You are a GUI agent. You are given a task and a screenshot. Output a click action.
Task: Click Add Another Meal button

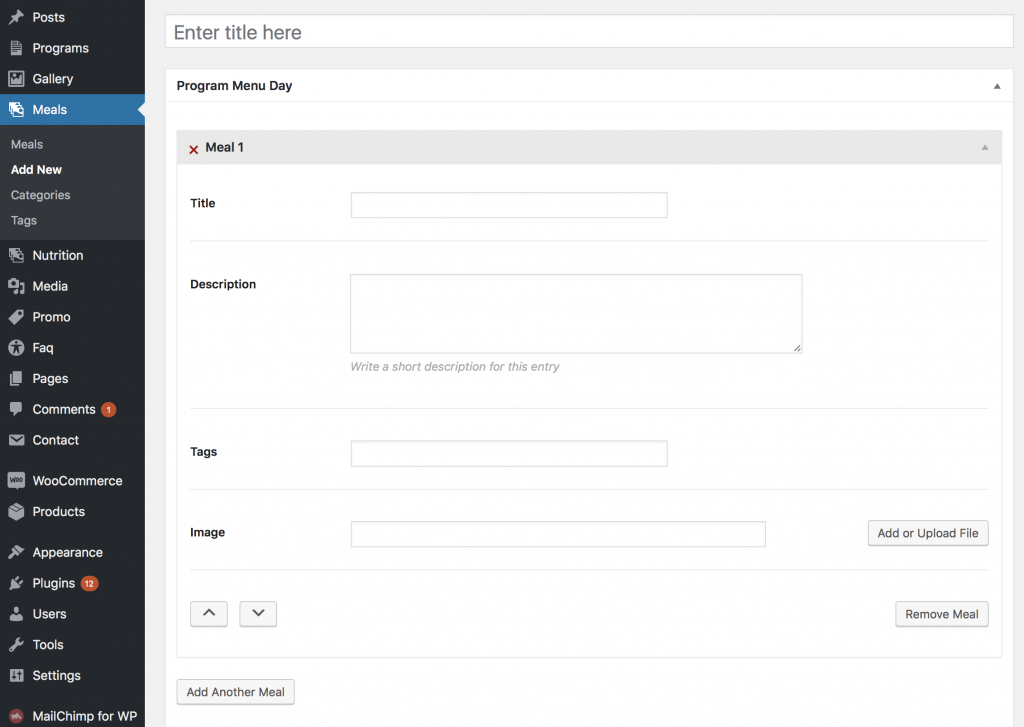236,692
